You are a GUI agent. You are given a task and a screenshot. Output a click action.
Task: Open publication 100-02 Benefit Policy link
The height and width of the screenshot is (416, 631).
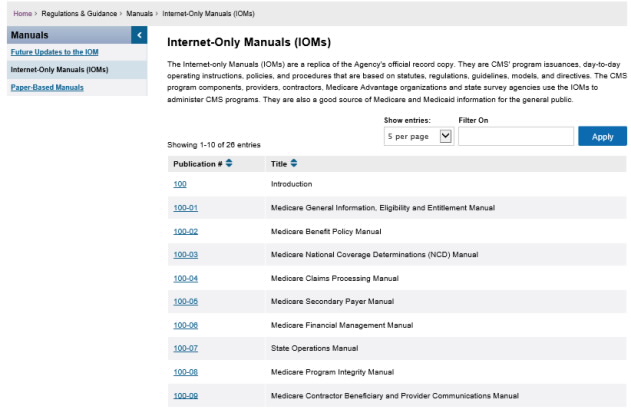point(185,231)
